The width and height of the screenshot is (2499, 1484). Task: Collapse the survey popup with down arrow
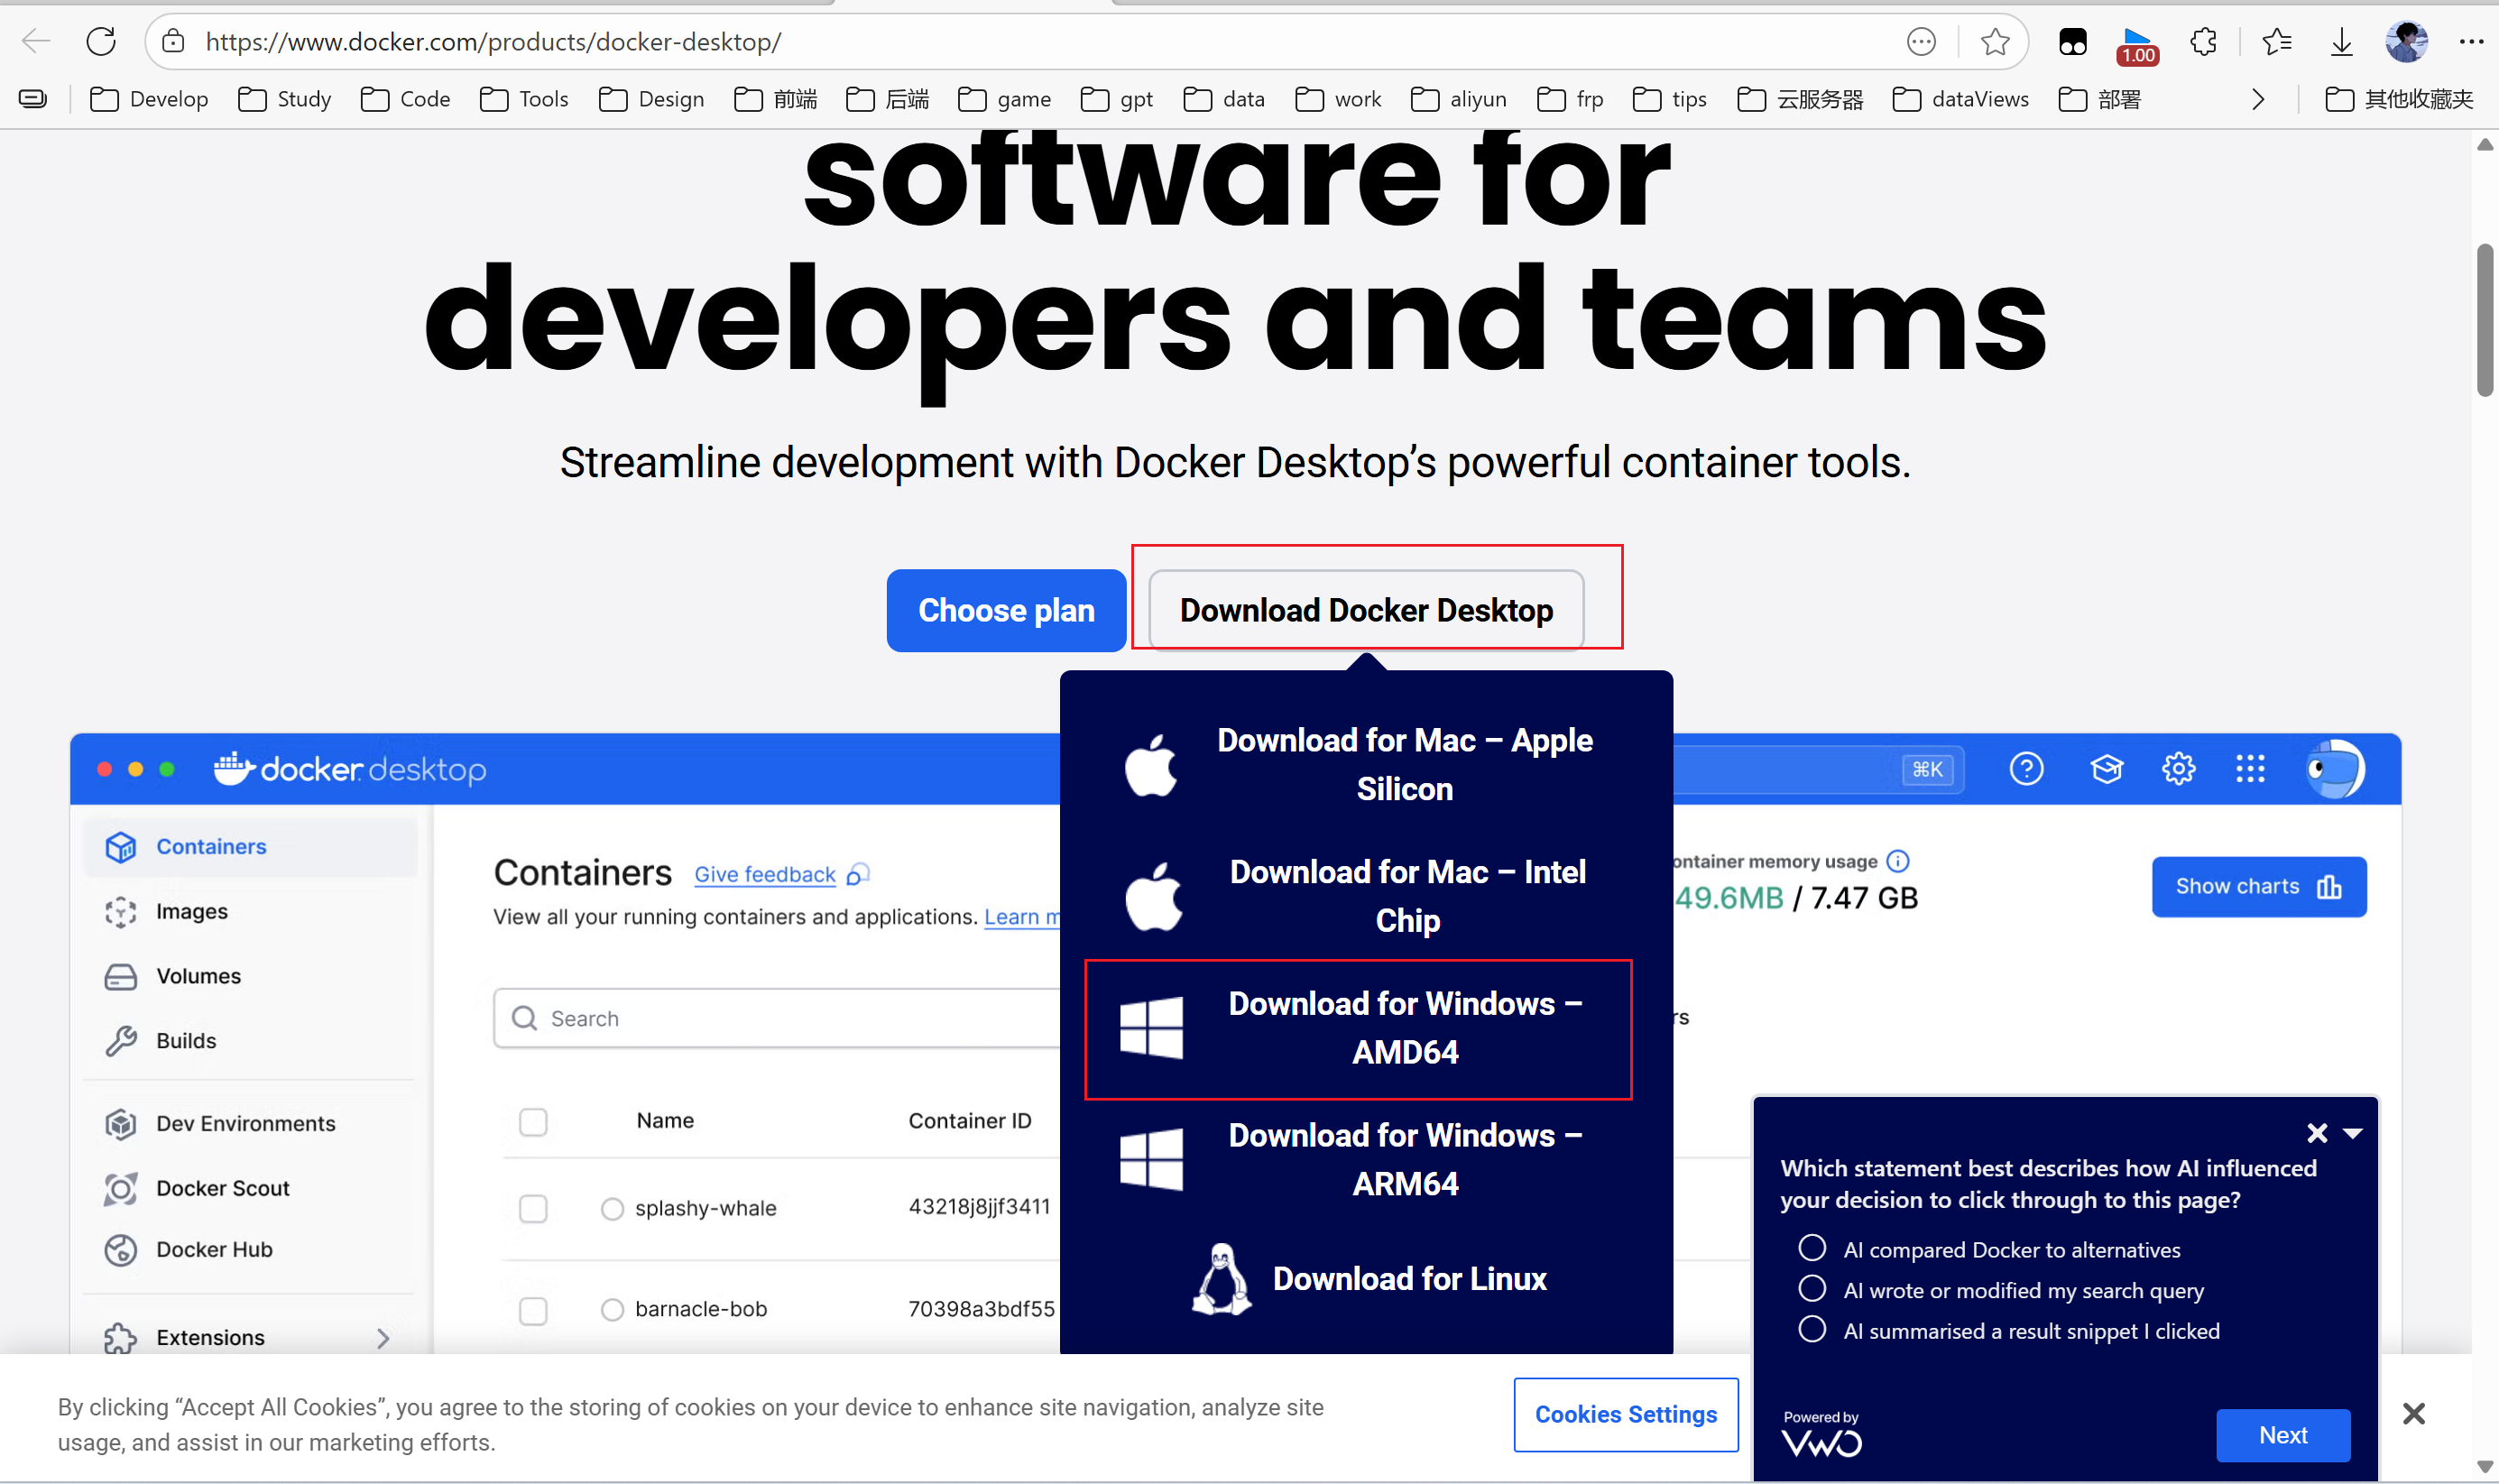[x=2353, y=1133]
